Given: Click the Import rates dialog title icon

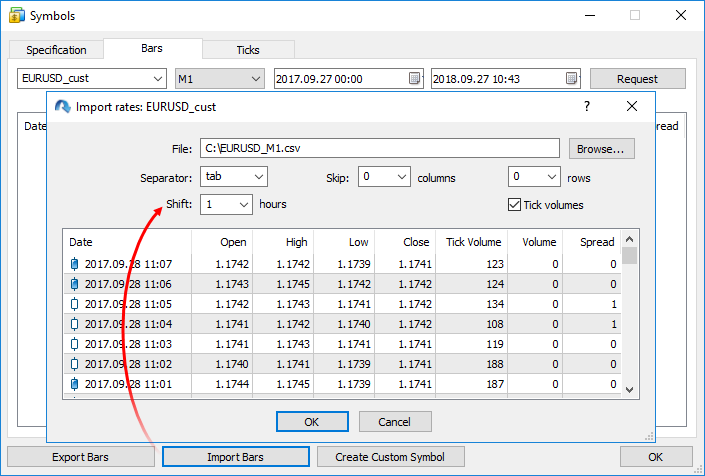Looking at the screenshot, I should pyautogui.click(x=63, y=107).
